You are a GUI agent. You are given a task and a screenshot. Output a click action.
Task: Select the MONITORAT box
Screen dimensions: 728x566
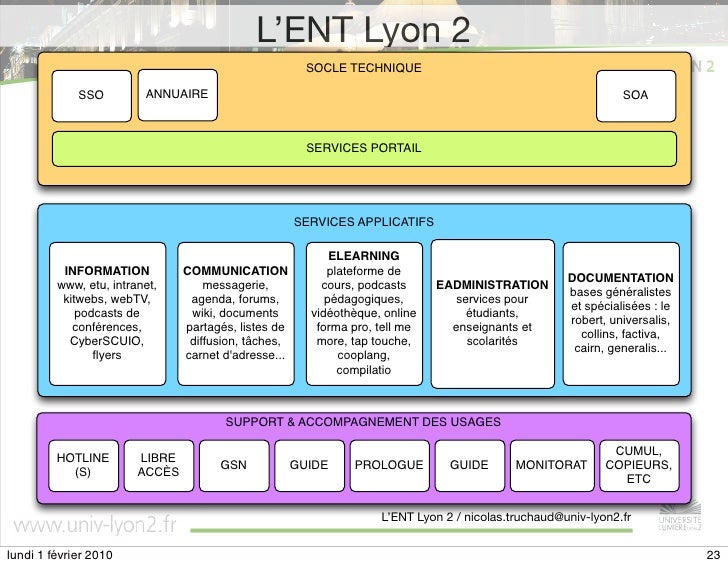552,465
